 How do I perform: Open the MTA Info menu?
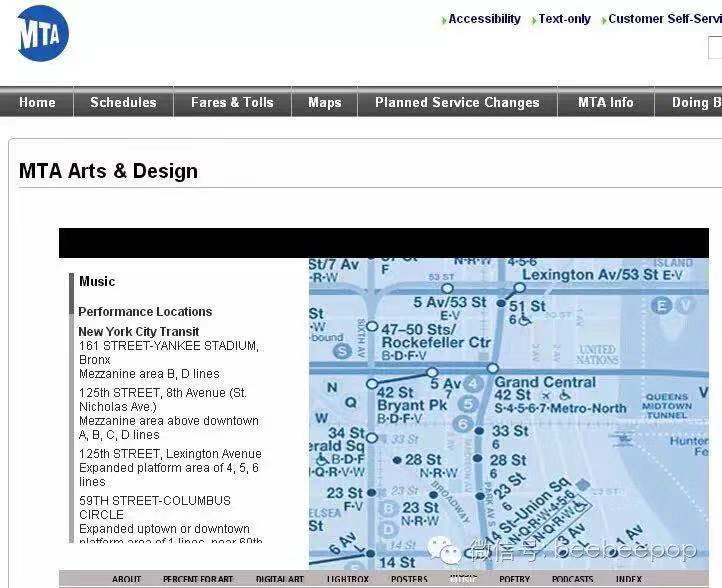[606, 102]
